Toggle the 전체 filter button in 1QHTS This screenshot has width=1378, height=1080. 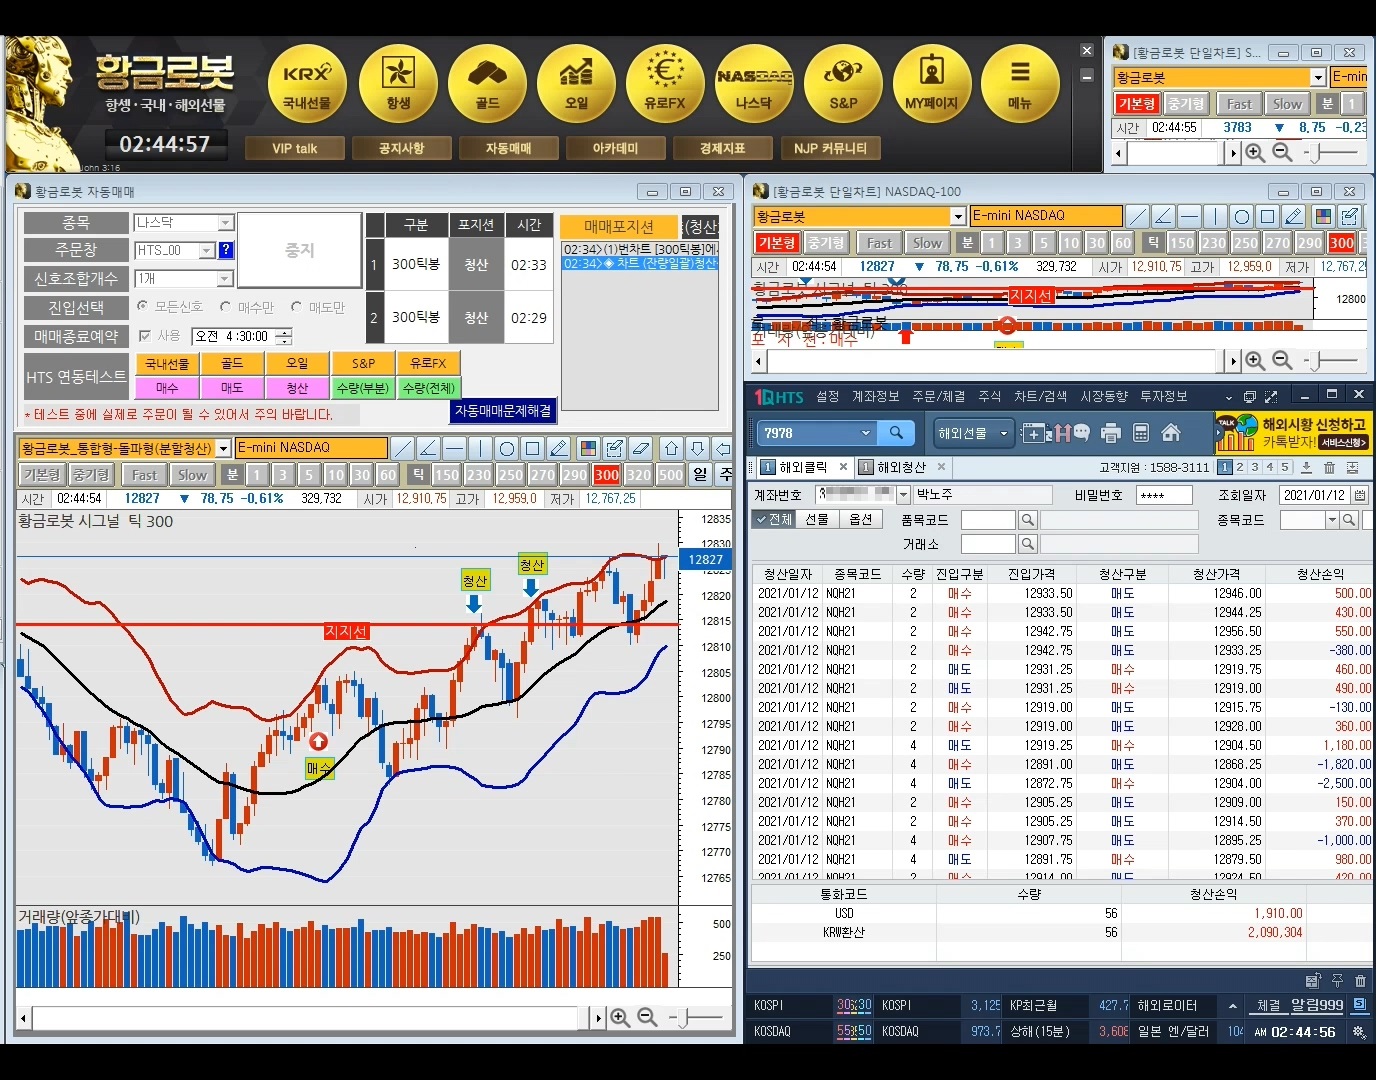773,519
